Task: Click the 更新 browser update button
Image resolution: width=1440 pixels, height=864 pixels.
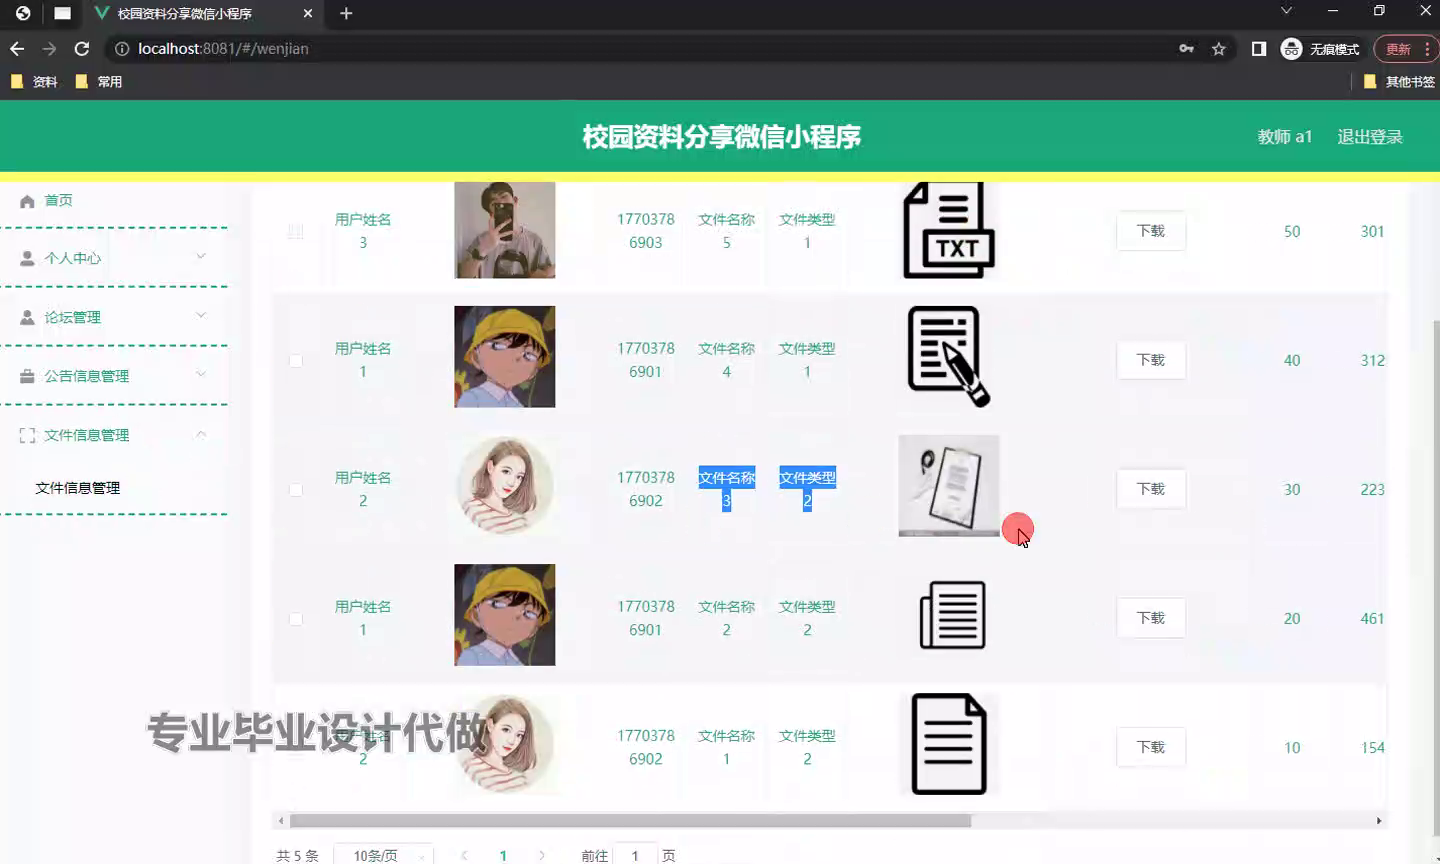Action: [x=1405, y=49]
